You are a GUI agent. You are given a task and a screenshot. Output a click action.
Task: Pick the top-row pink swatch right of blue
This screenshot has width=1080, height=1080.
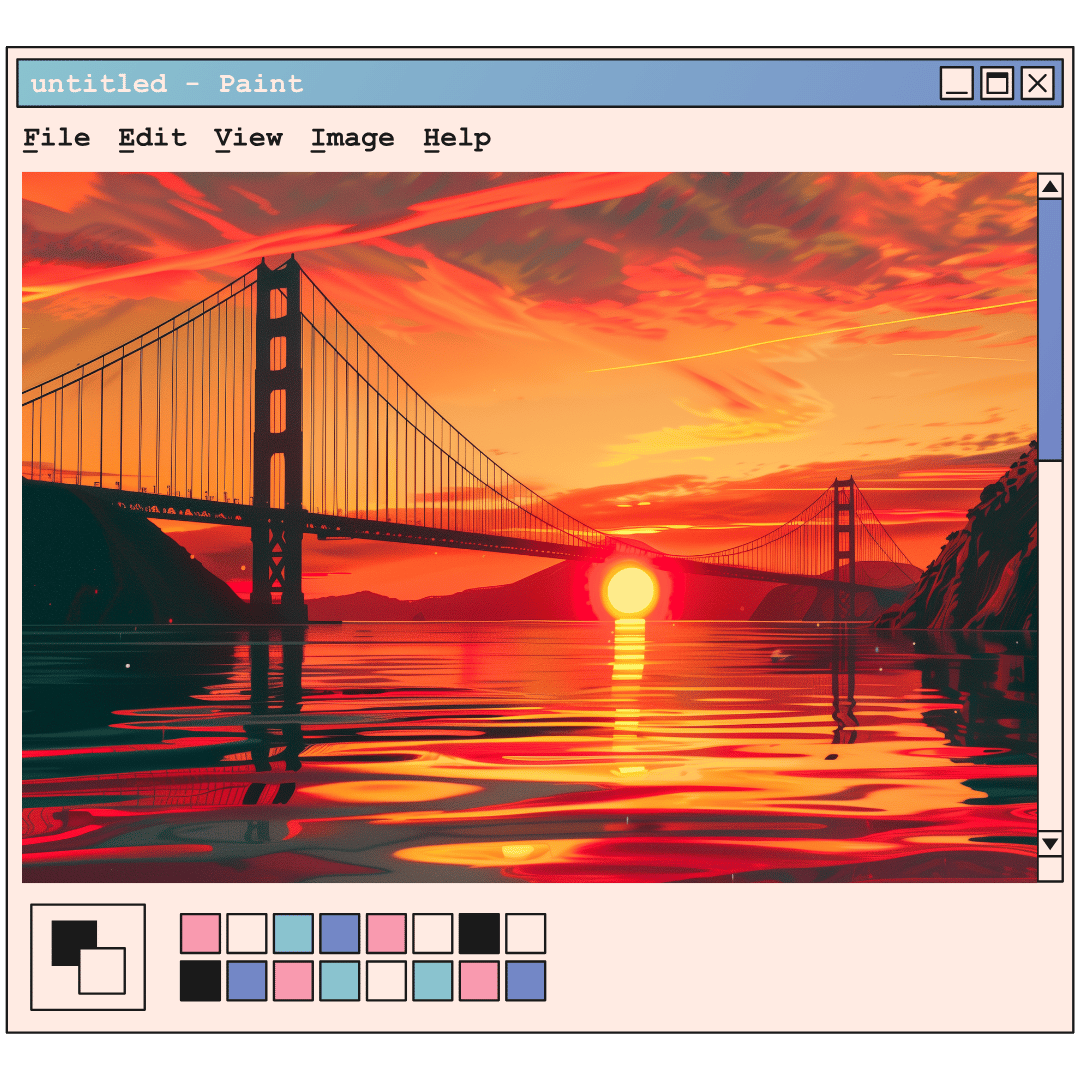386,933
